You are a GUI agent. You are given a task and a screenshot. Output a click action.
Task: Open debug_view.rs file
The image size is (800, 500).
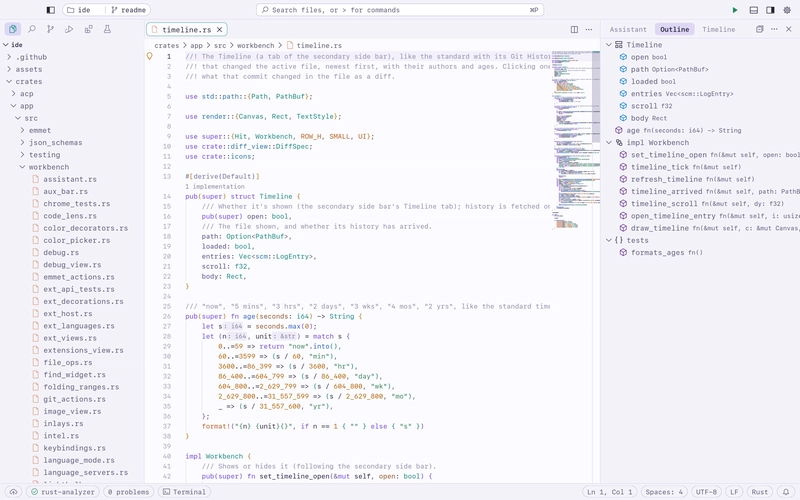[x=71, y=265]
